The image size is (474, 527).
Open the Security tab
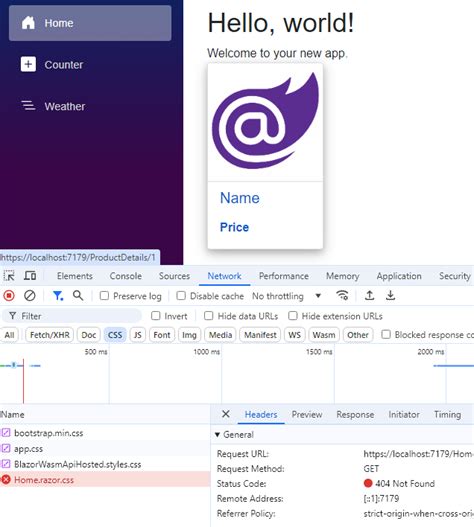(455, 276)
